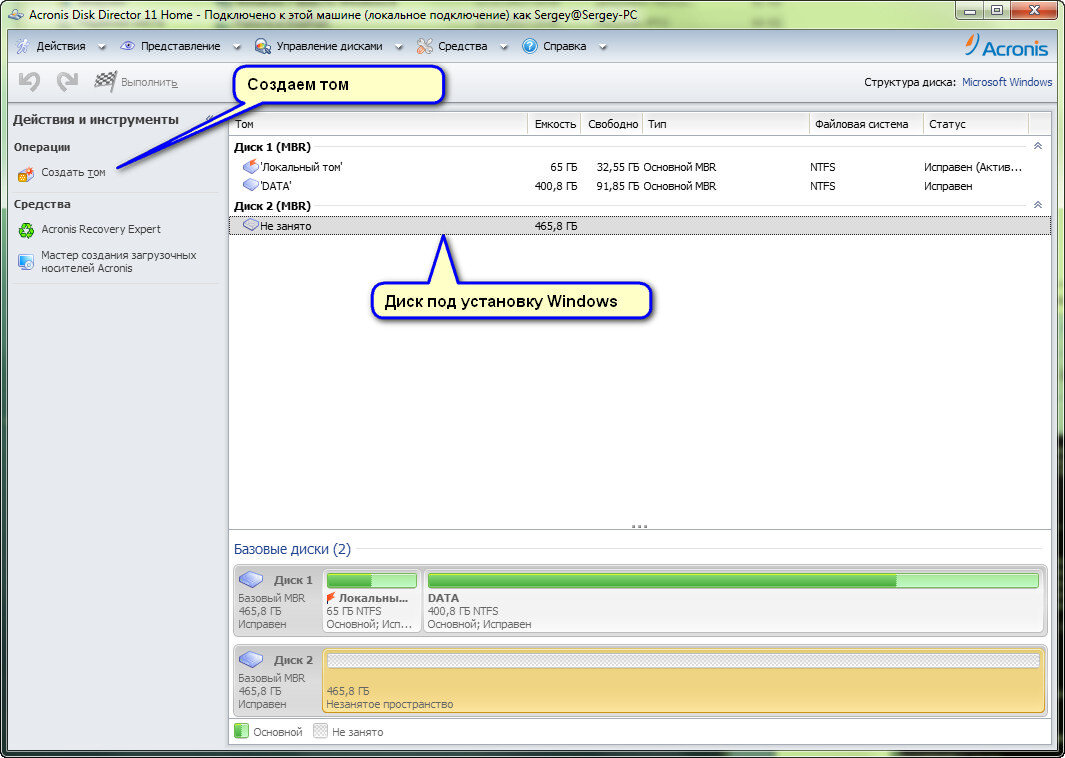Click the 'DATA' volume icon in list

pyautogui.click(x=251, y=185)
